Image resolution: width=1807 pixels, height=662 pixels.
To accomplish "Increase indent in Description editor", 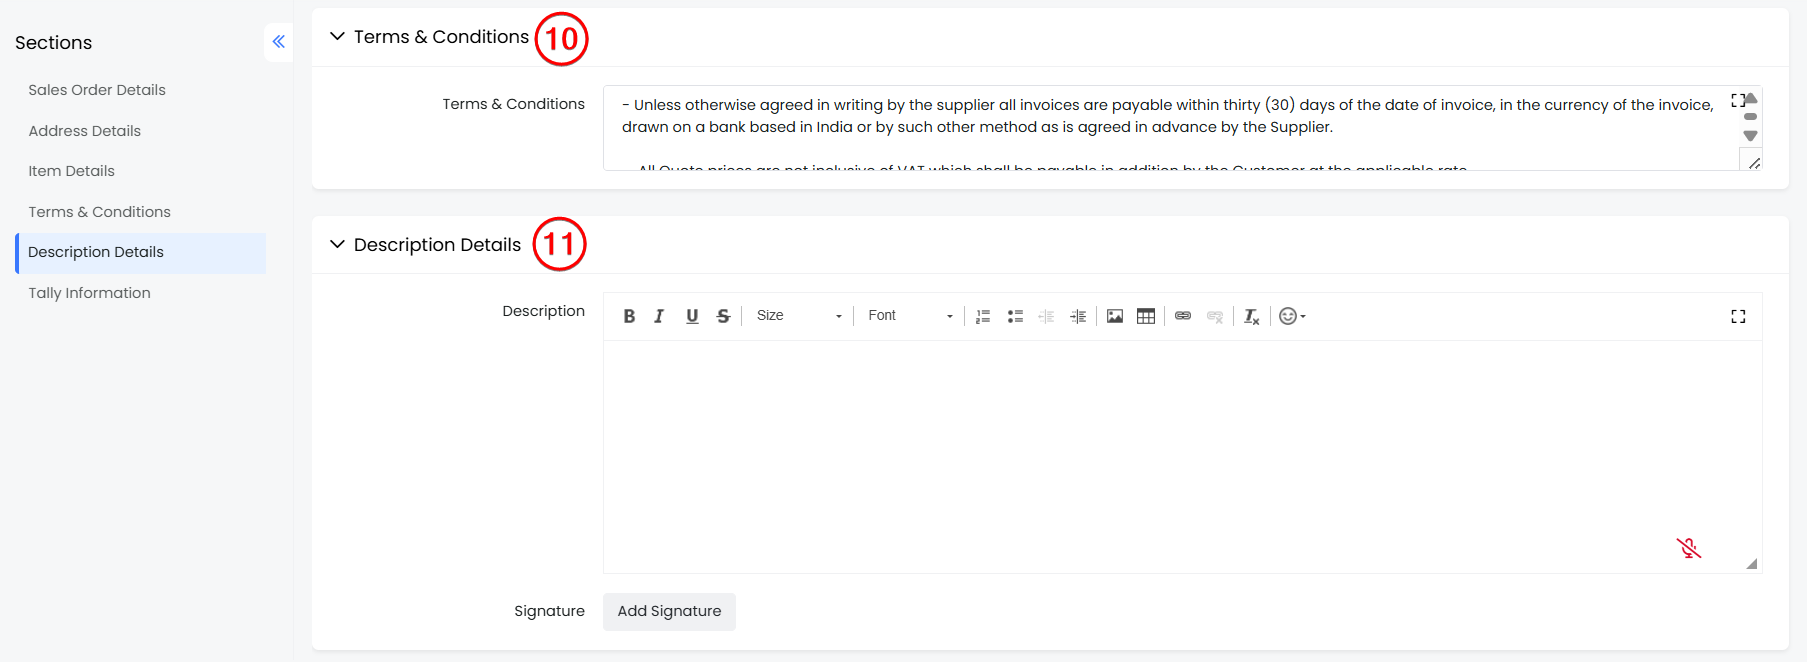I will (x=1078, y=316).
